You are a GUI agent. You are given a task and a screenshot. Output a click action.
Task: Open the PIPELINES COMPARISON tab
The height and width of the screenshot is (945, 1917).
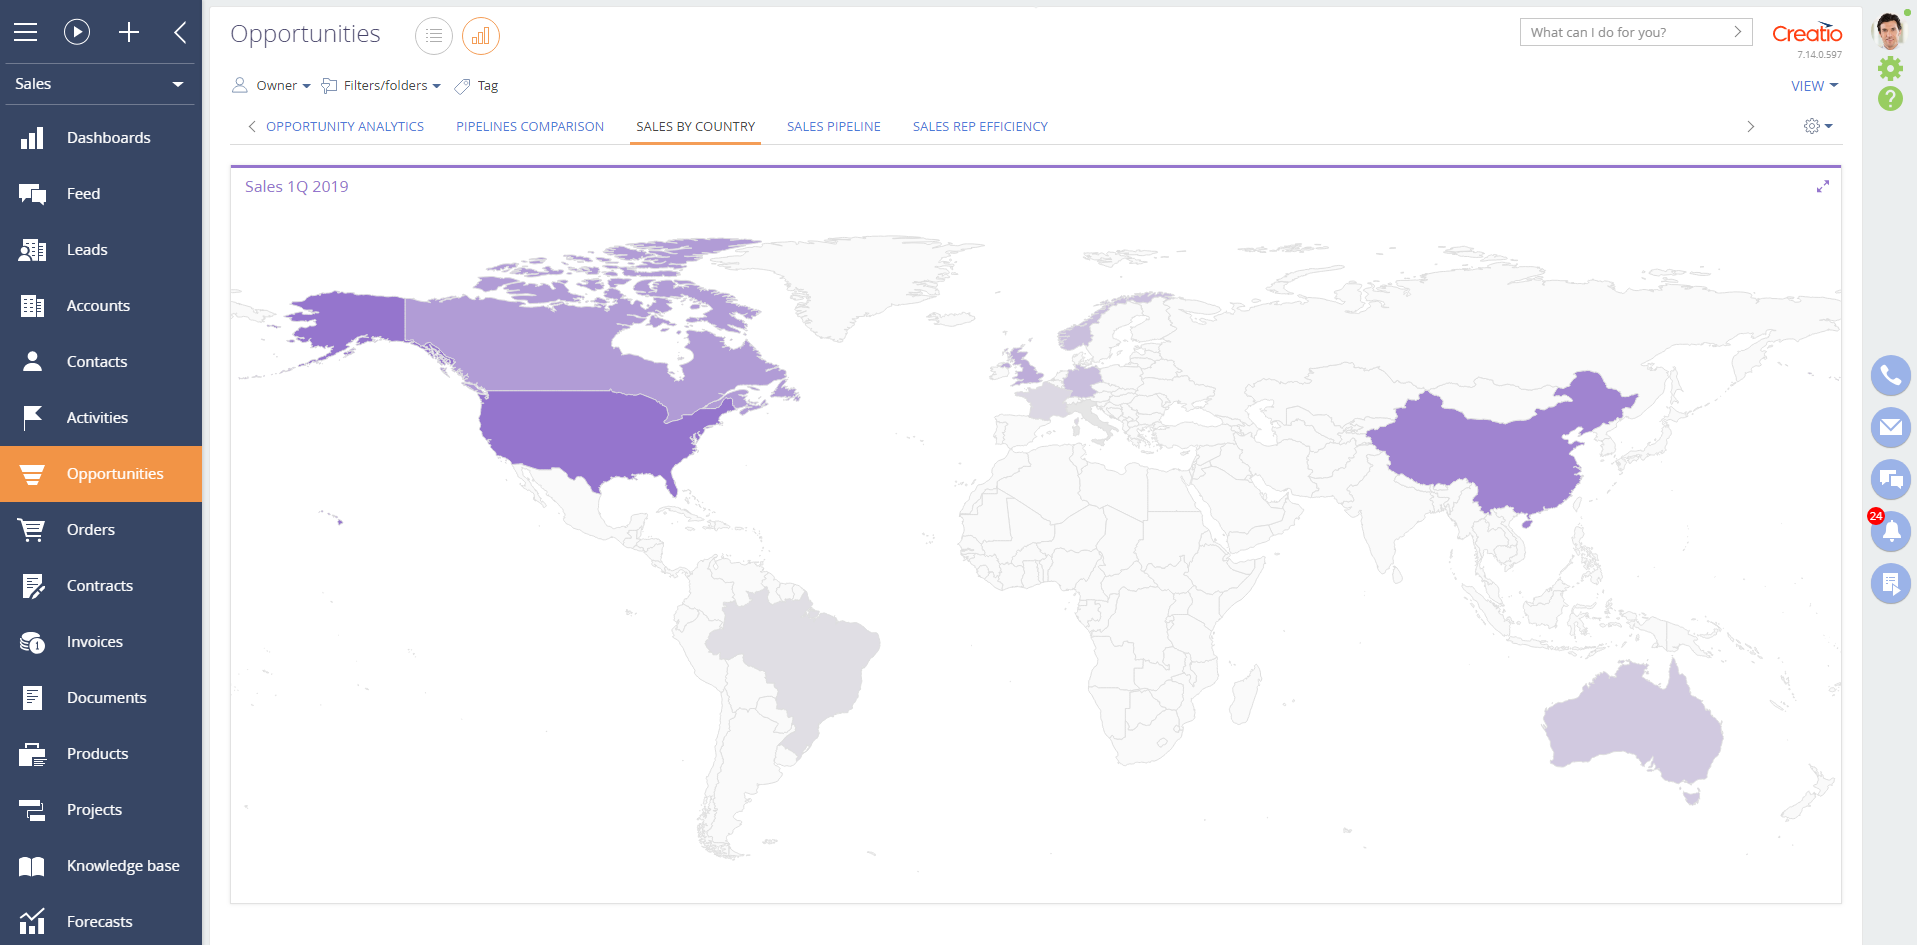pyautogui.click(x=529, y=126)
